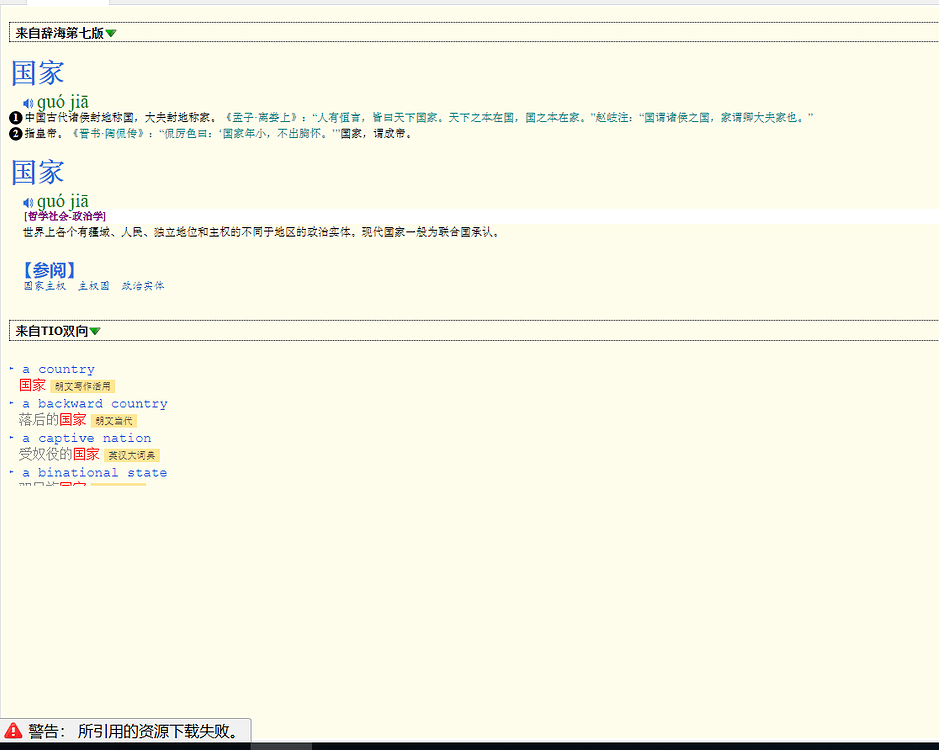Click the bullet beside 'a binational state'
Viewport: 939px width, 750px height.
tap(11, 472)
